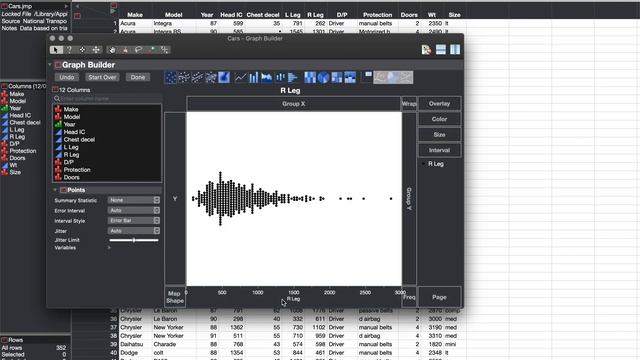Choose the Treemap element icon

[x=337, y=77]
